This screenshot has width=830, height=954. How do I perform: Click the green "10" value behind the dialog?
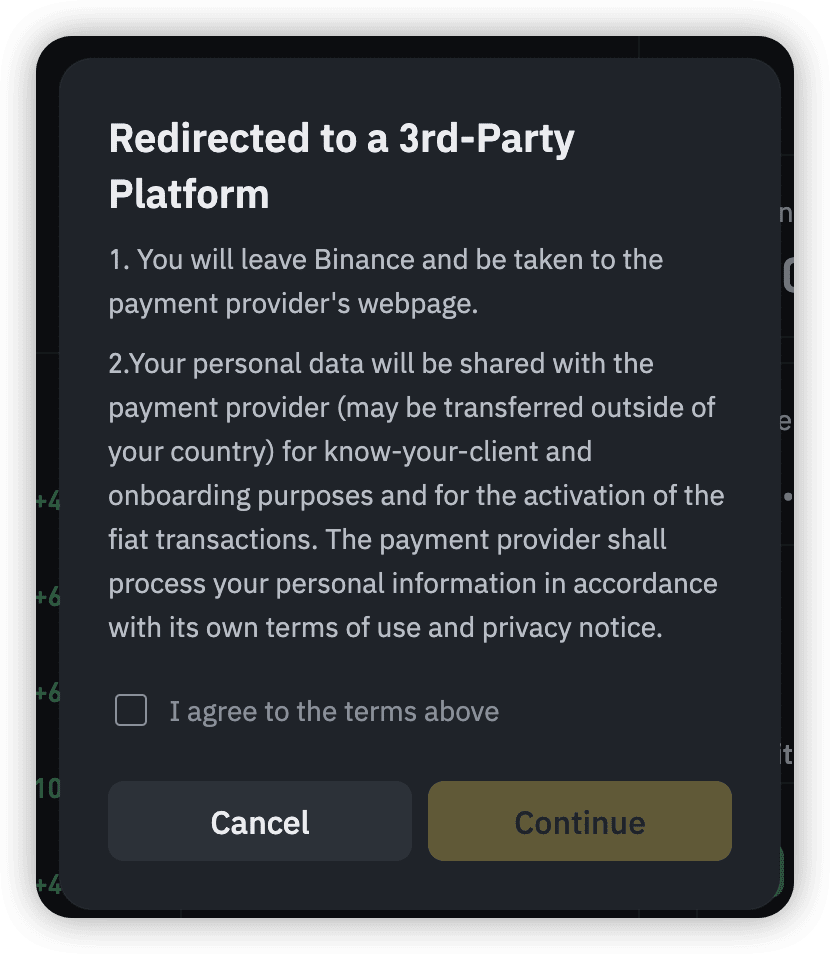coord(47,790)
